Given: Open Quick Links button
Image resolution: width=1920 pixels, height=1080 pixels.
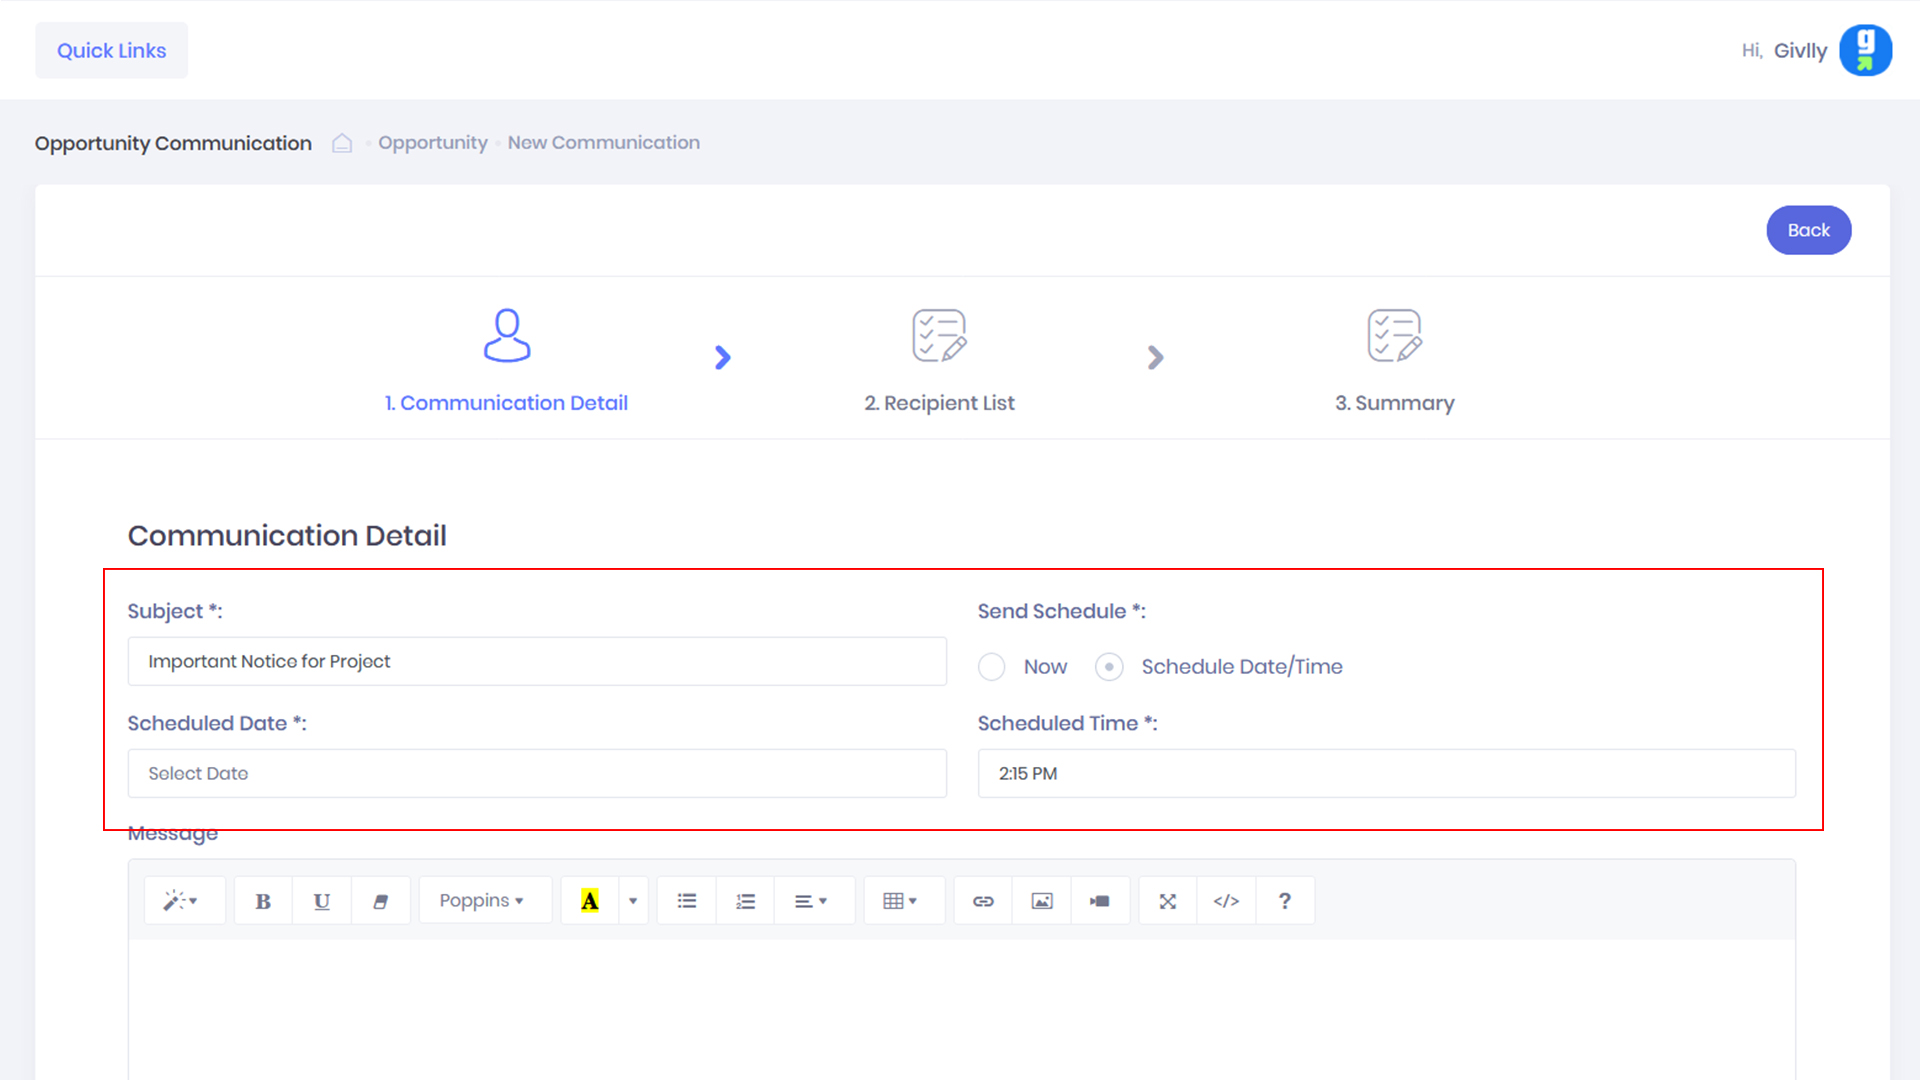Looking at the screenshot, I should pyautogui.click(x=111, y=50).
